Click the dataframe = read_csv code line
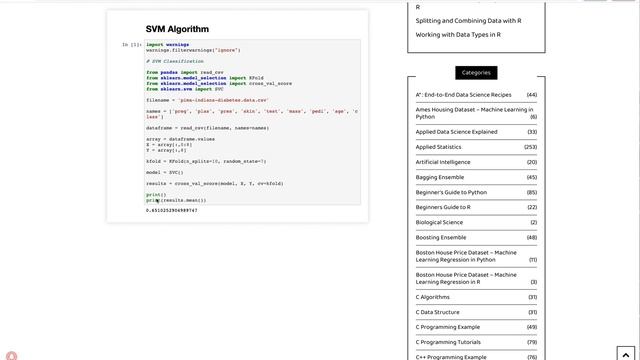Screen dimensions: 640x360 (x=207, y=128)
